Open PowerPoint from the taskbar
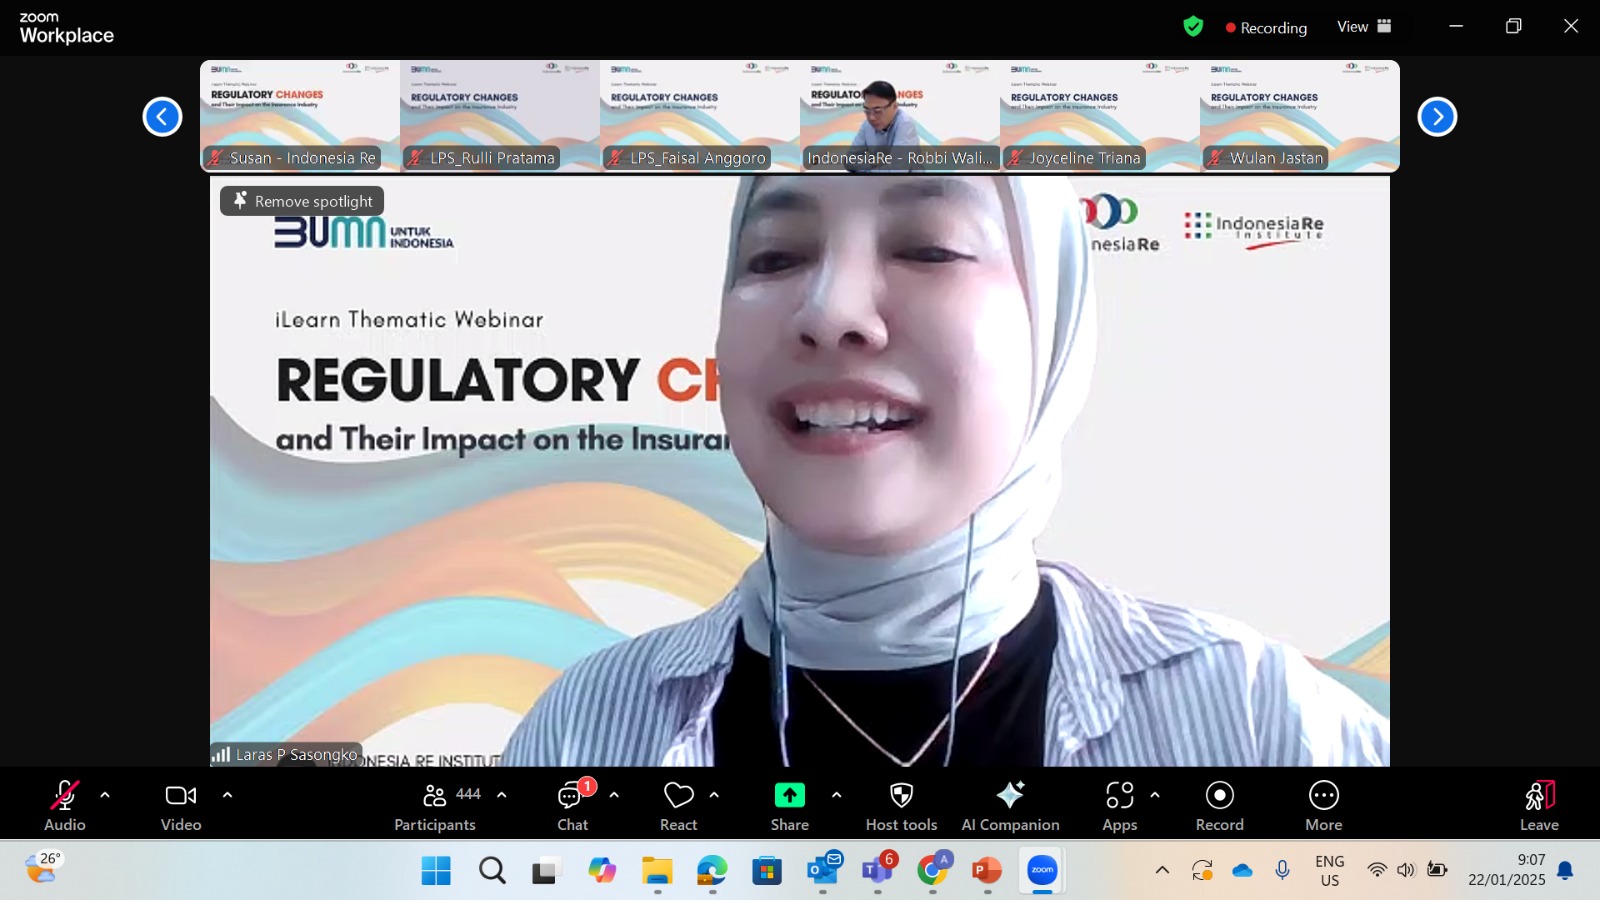The height and width of the screenshot is (900, 1600). [x=987, y=871]
